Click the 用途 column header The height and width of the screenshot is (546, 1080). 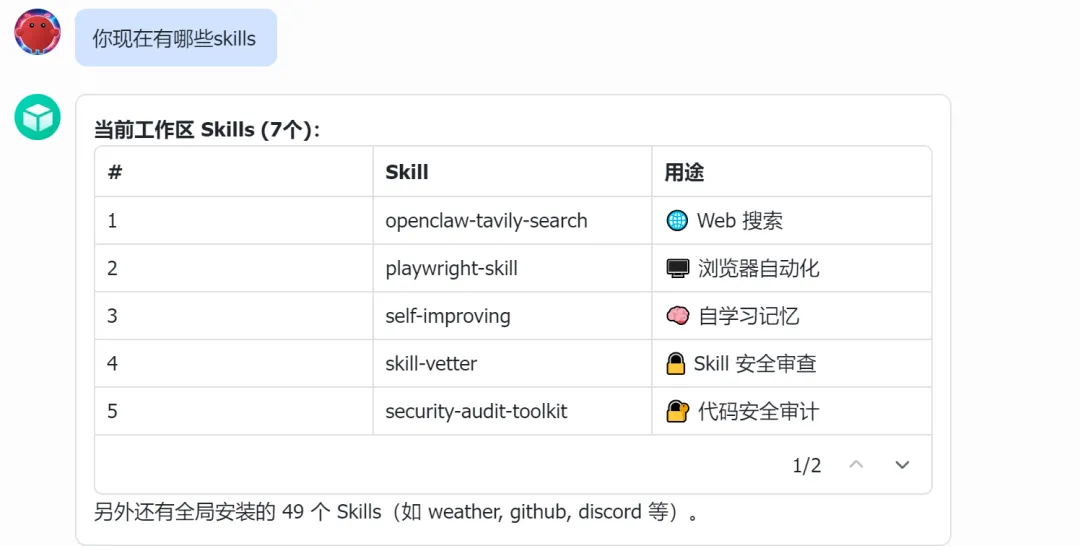coord(684,172)
